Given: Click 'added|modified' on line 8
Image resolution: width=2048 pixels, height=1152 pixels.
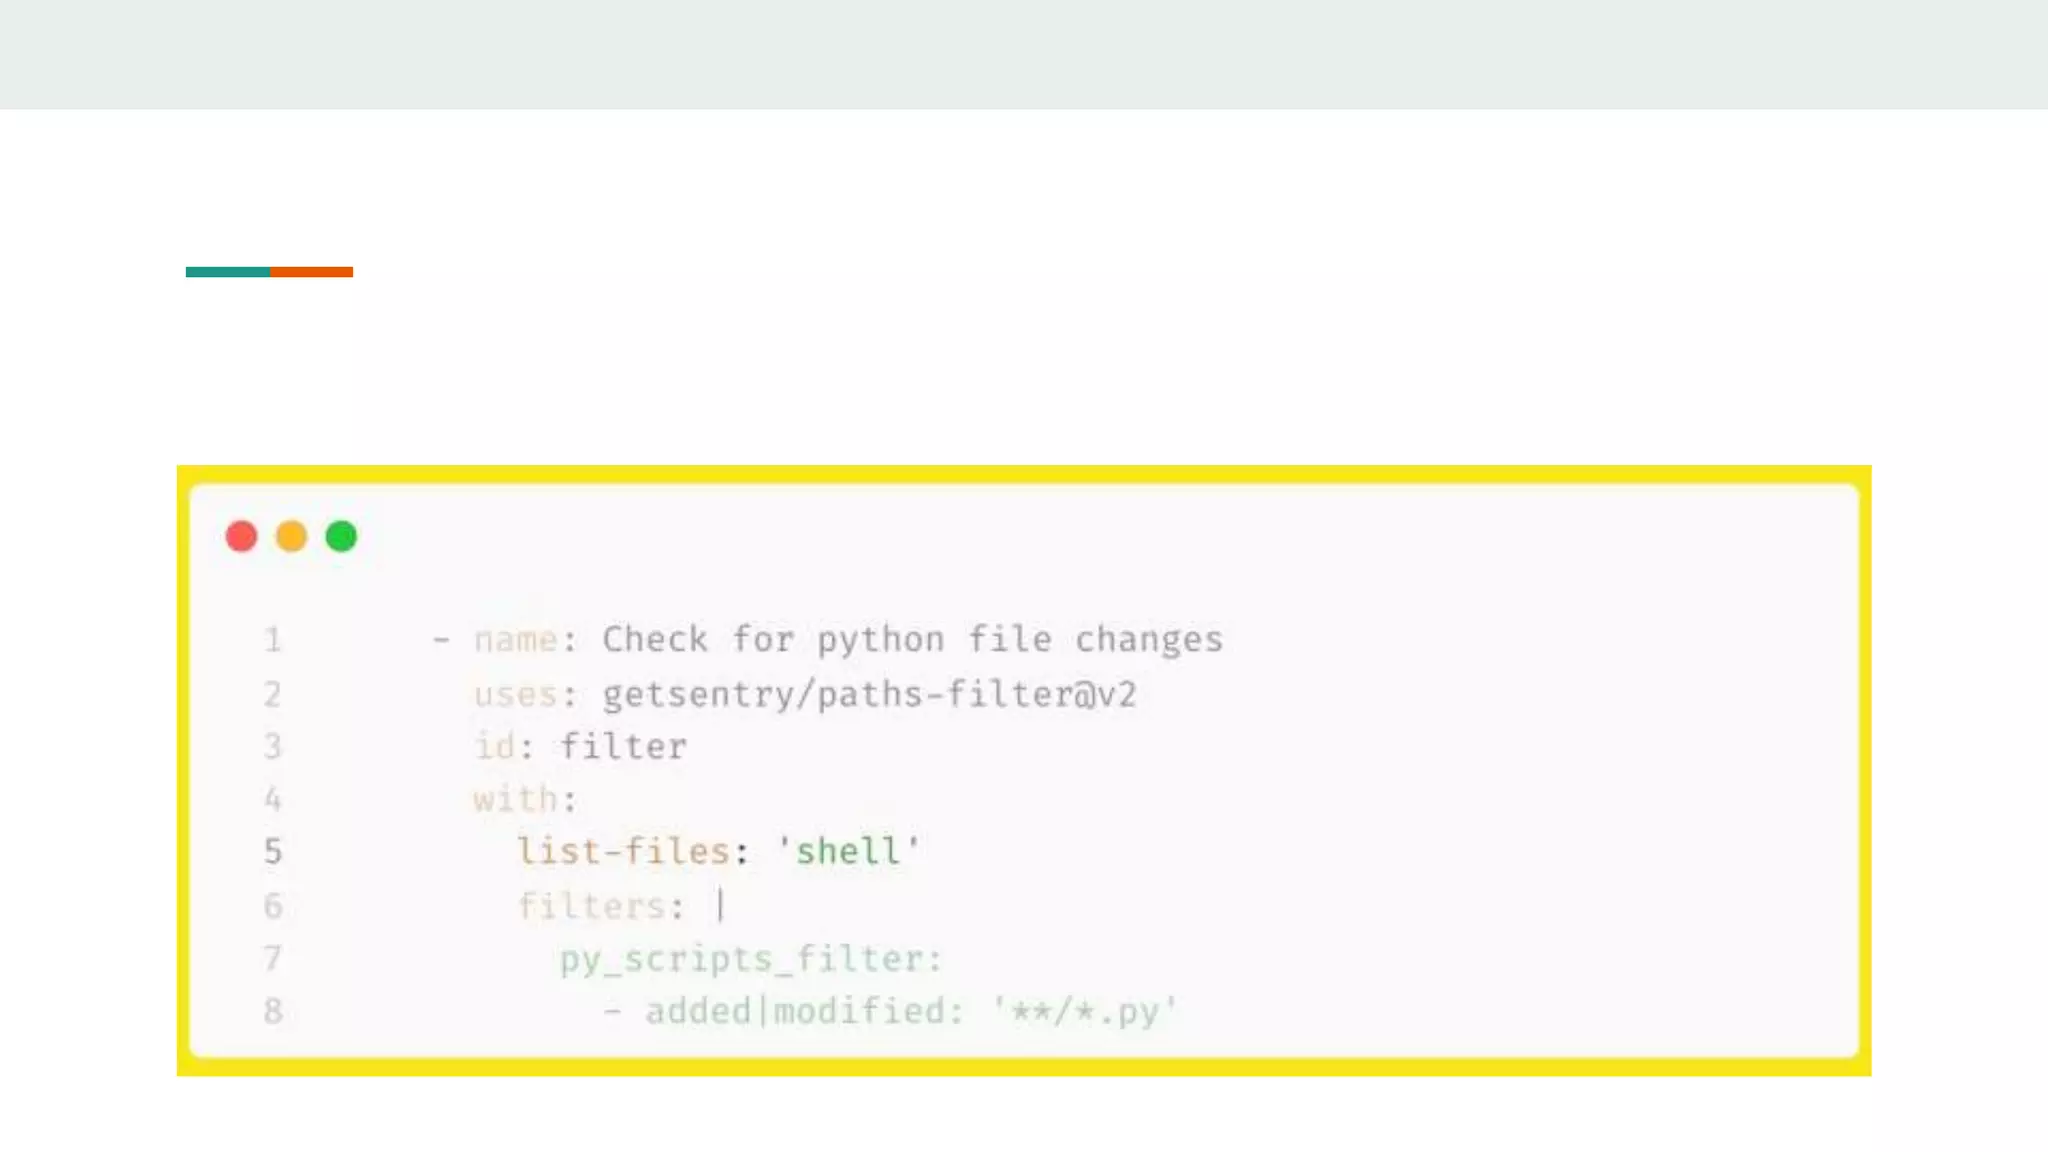Looking at the screenshot, I should pos(796,1011).
